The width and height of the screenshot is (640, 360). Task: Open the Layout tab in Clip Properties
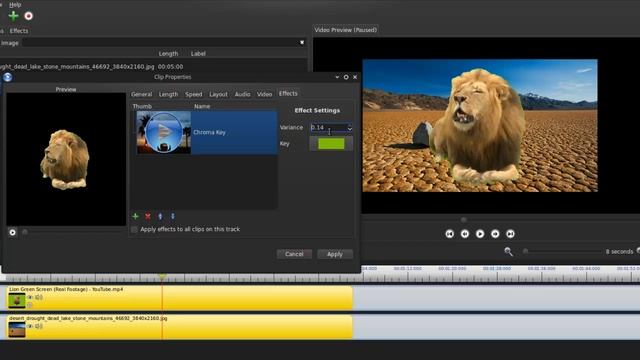point(218,94)
